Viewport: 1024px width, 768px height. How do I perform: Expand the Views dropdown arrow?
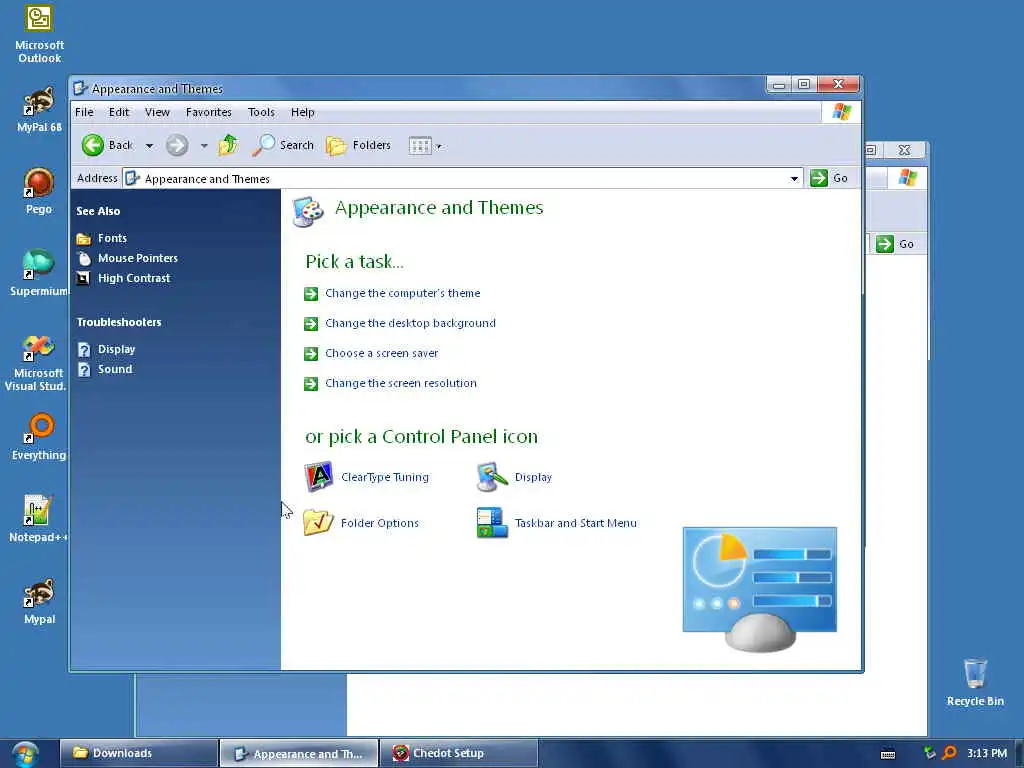pos(439,146)
